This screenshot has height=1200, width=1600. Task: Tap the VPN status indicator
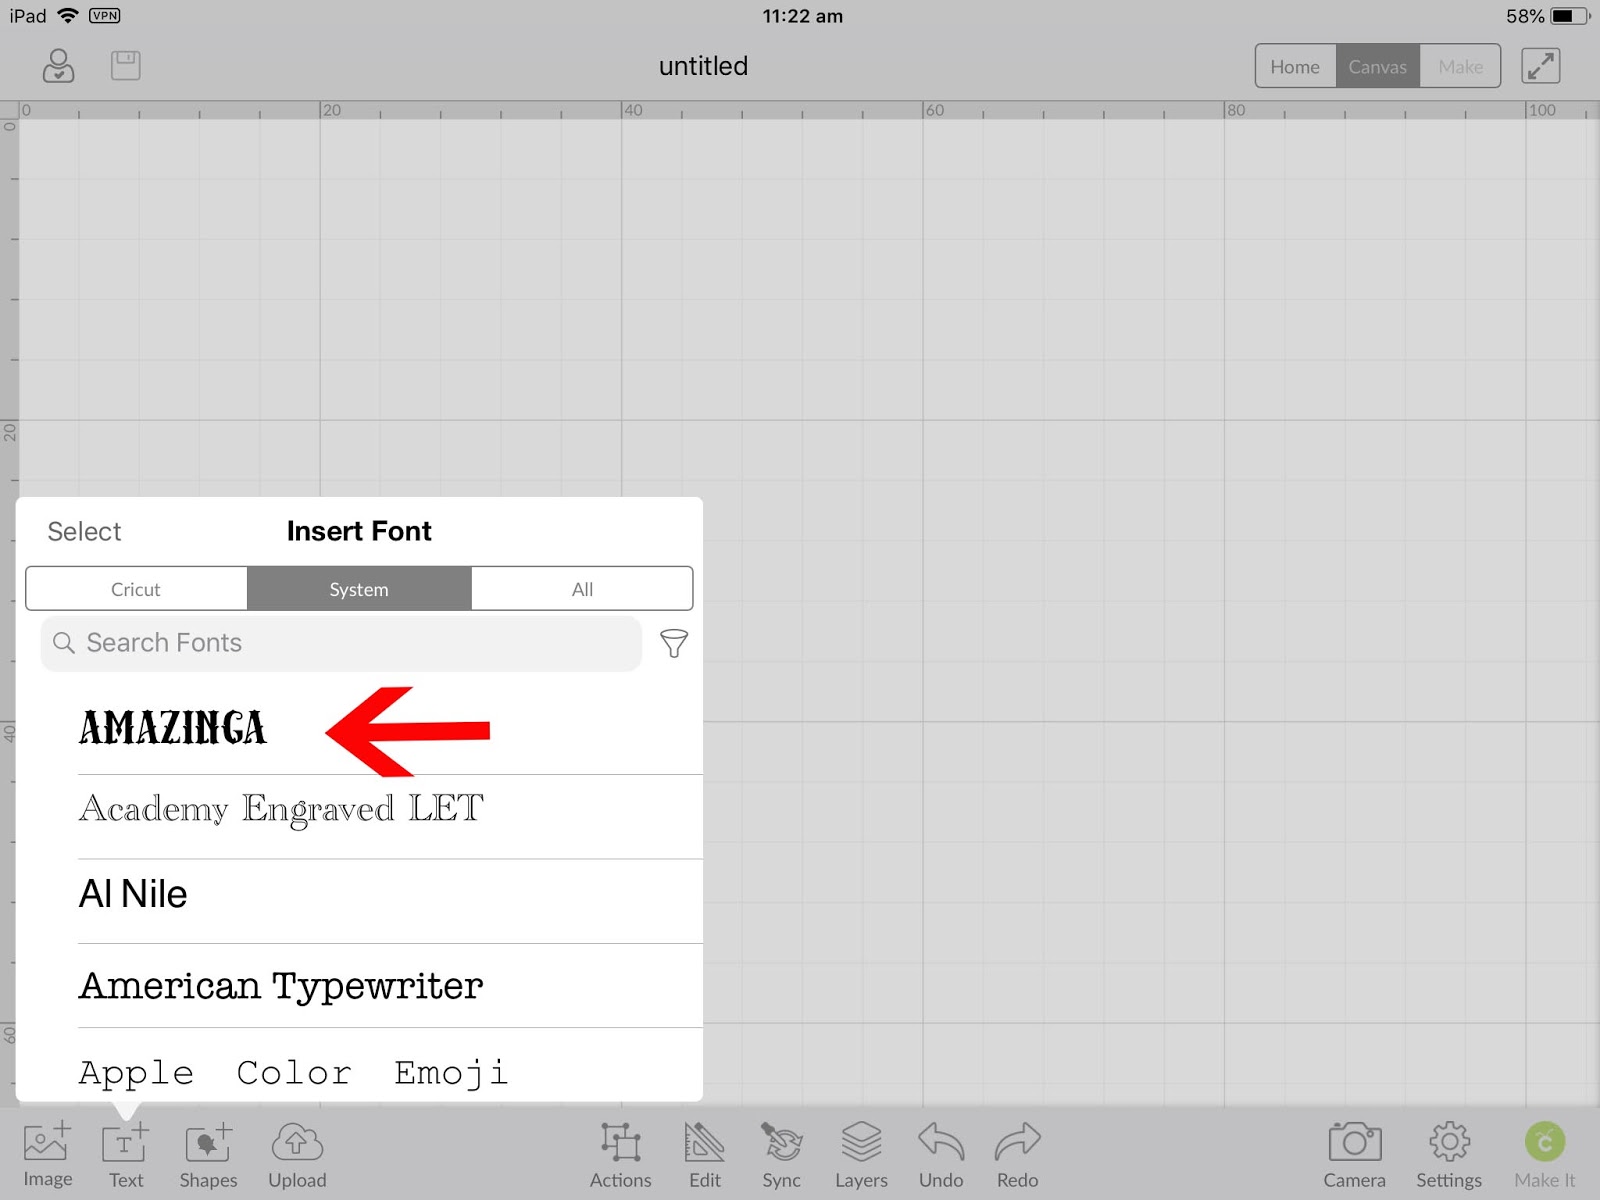point(105,15)
